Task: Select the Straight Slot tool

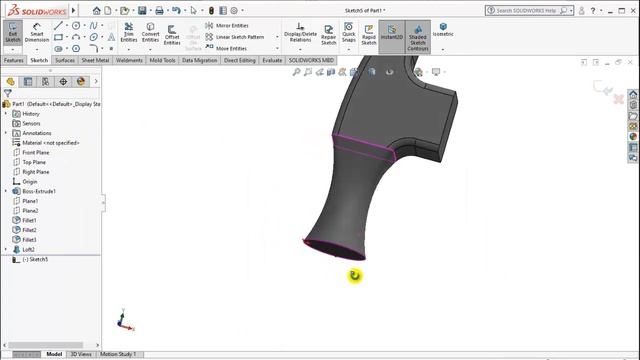Action: (58, 49)
